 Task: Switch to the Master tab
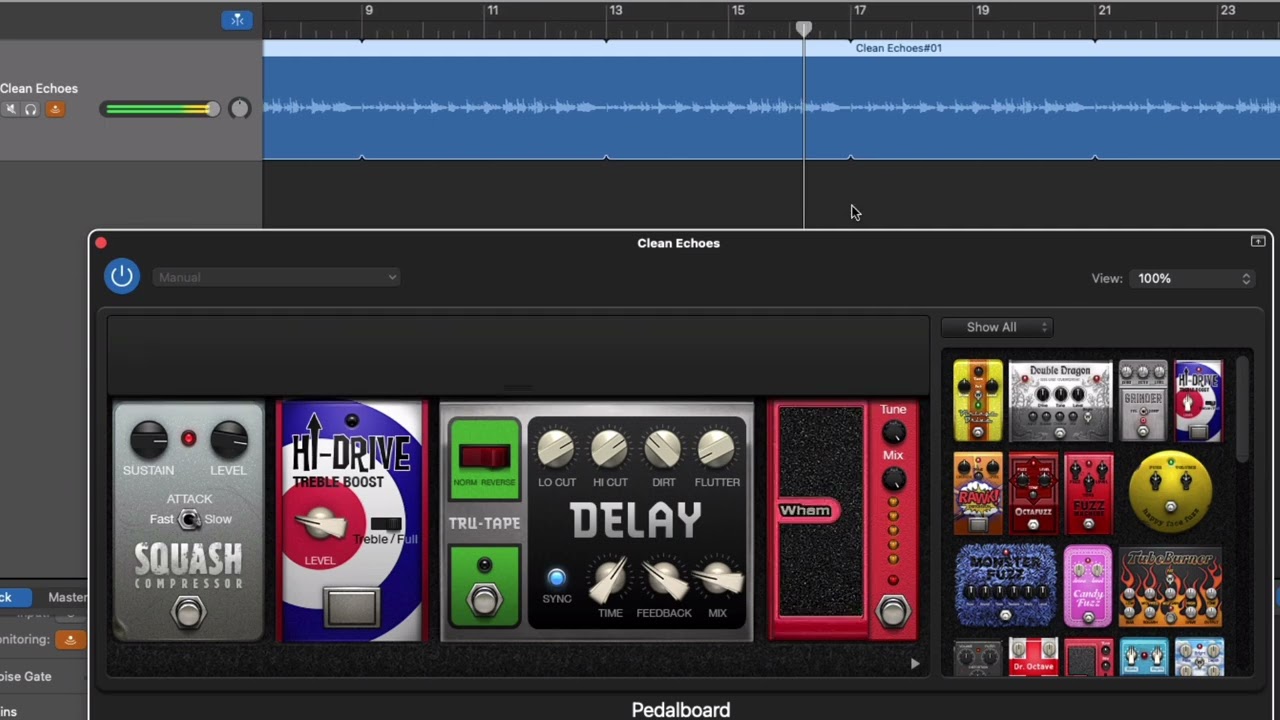point(67,597)
